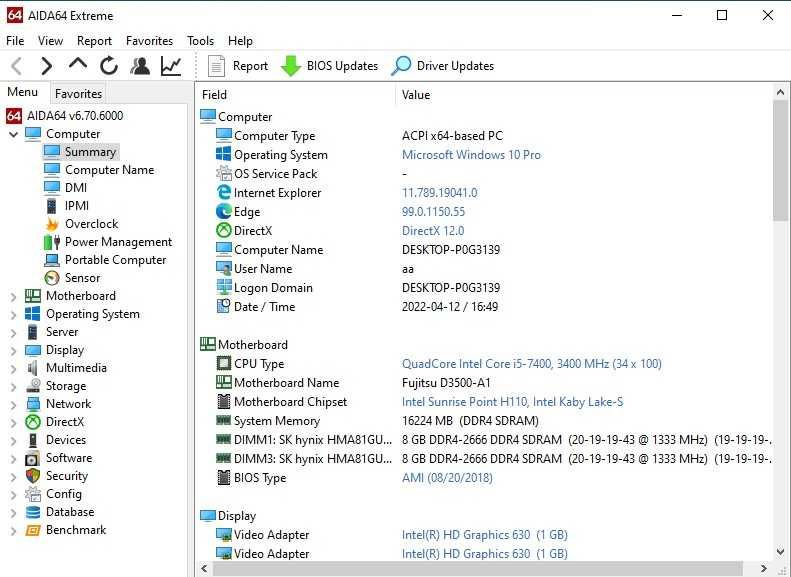This screenshot has width=791, height=577.
Task: Click the Software icon in the tree
Action: point(33,458)
